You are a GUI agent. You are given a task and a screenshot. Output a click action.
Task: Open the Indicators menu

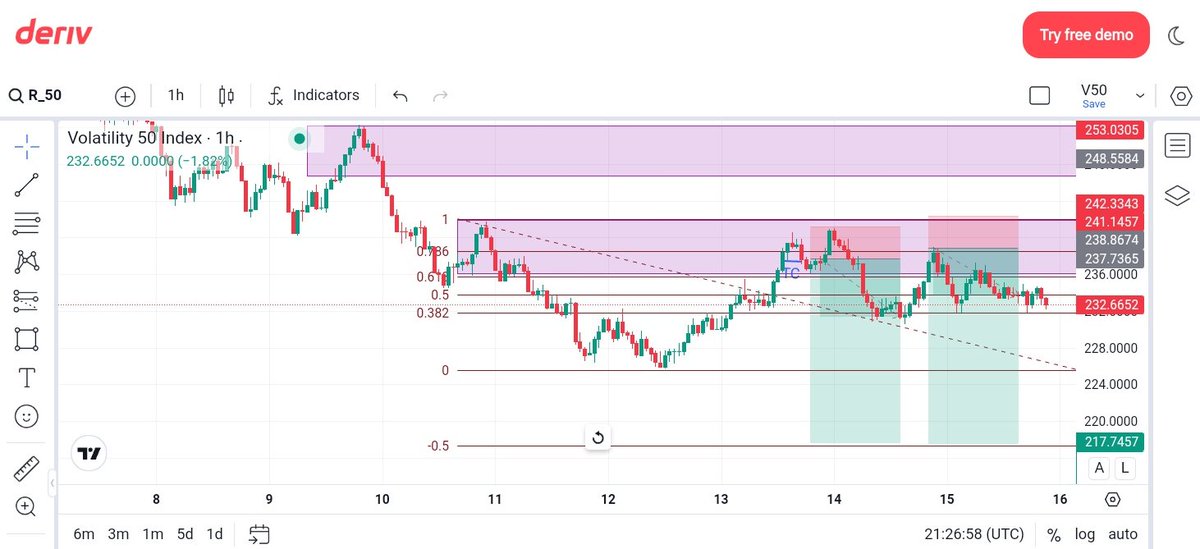click(x=313, y=96)
